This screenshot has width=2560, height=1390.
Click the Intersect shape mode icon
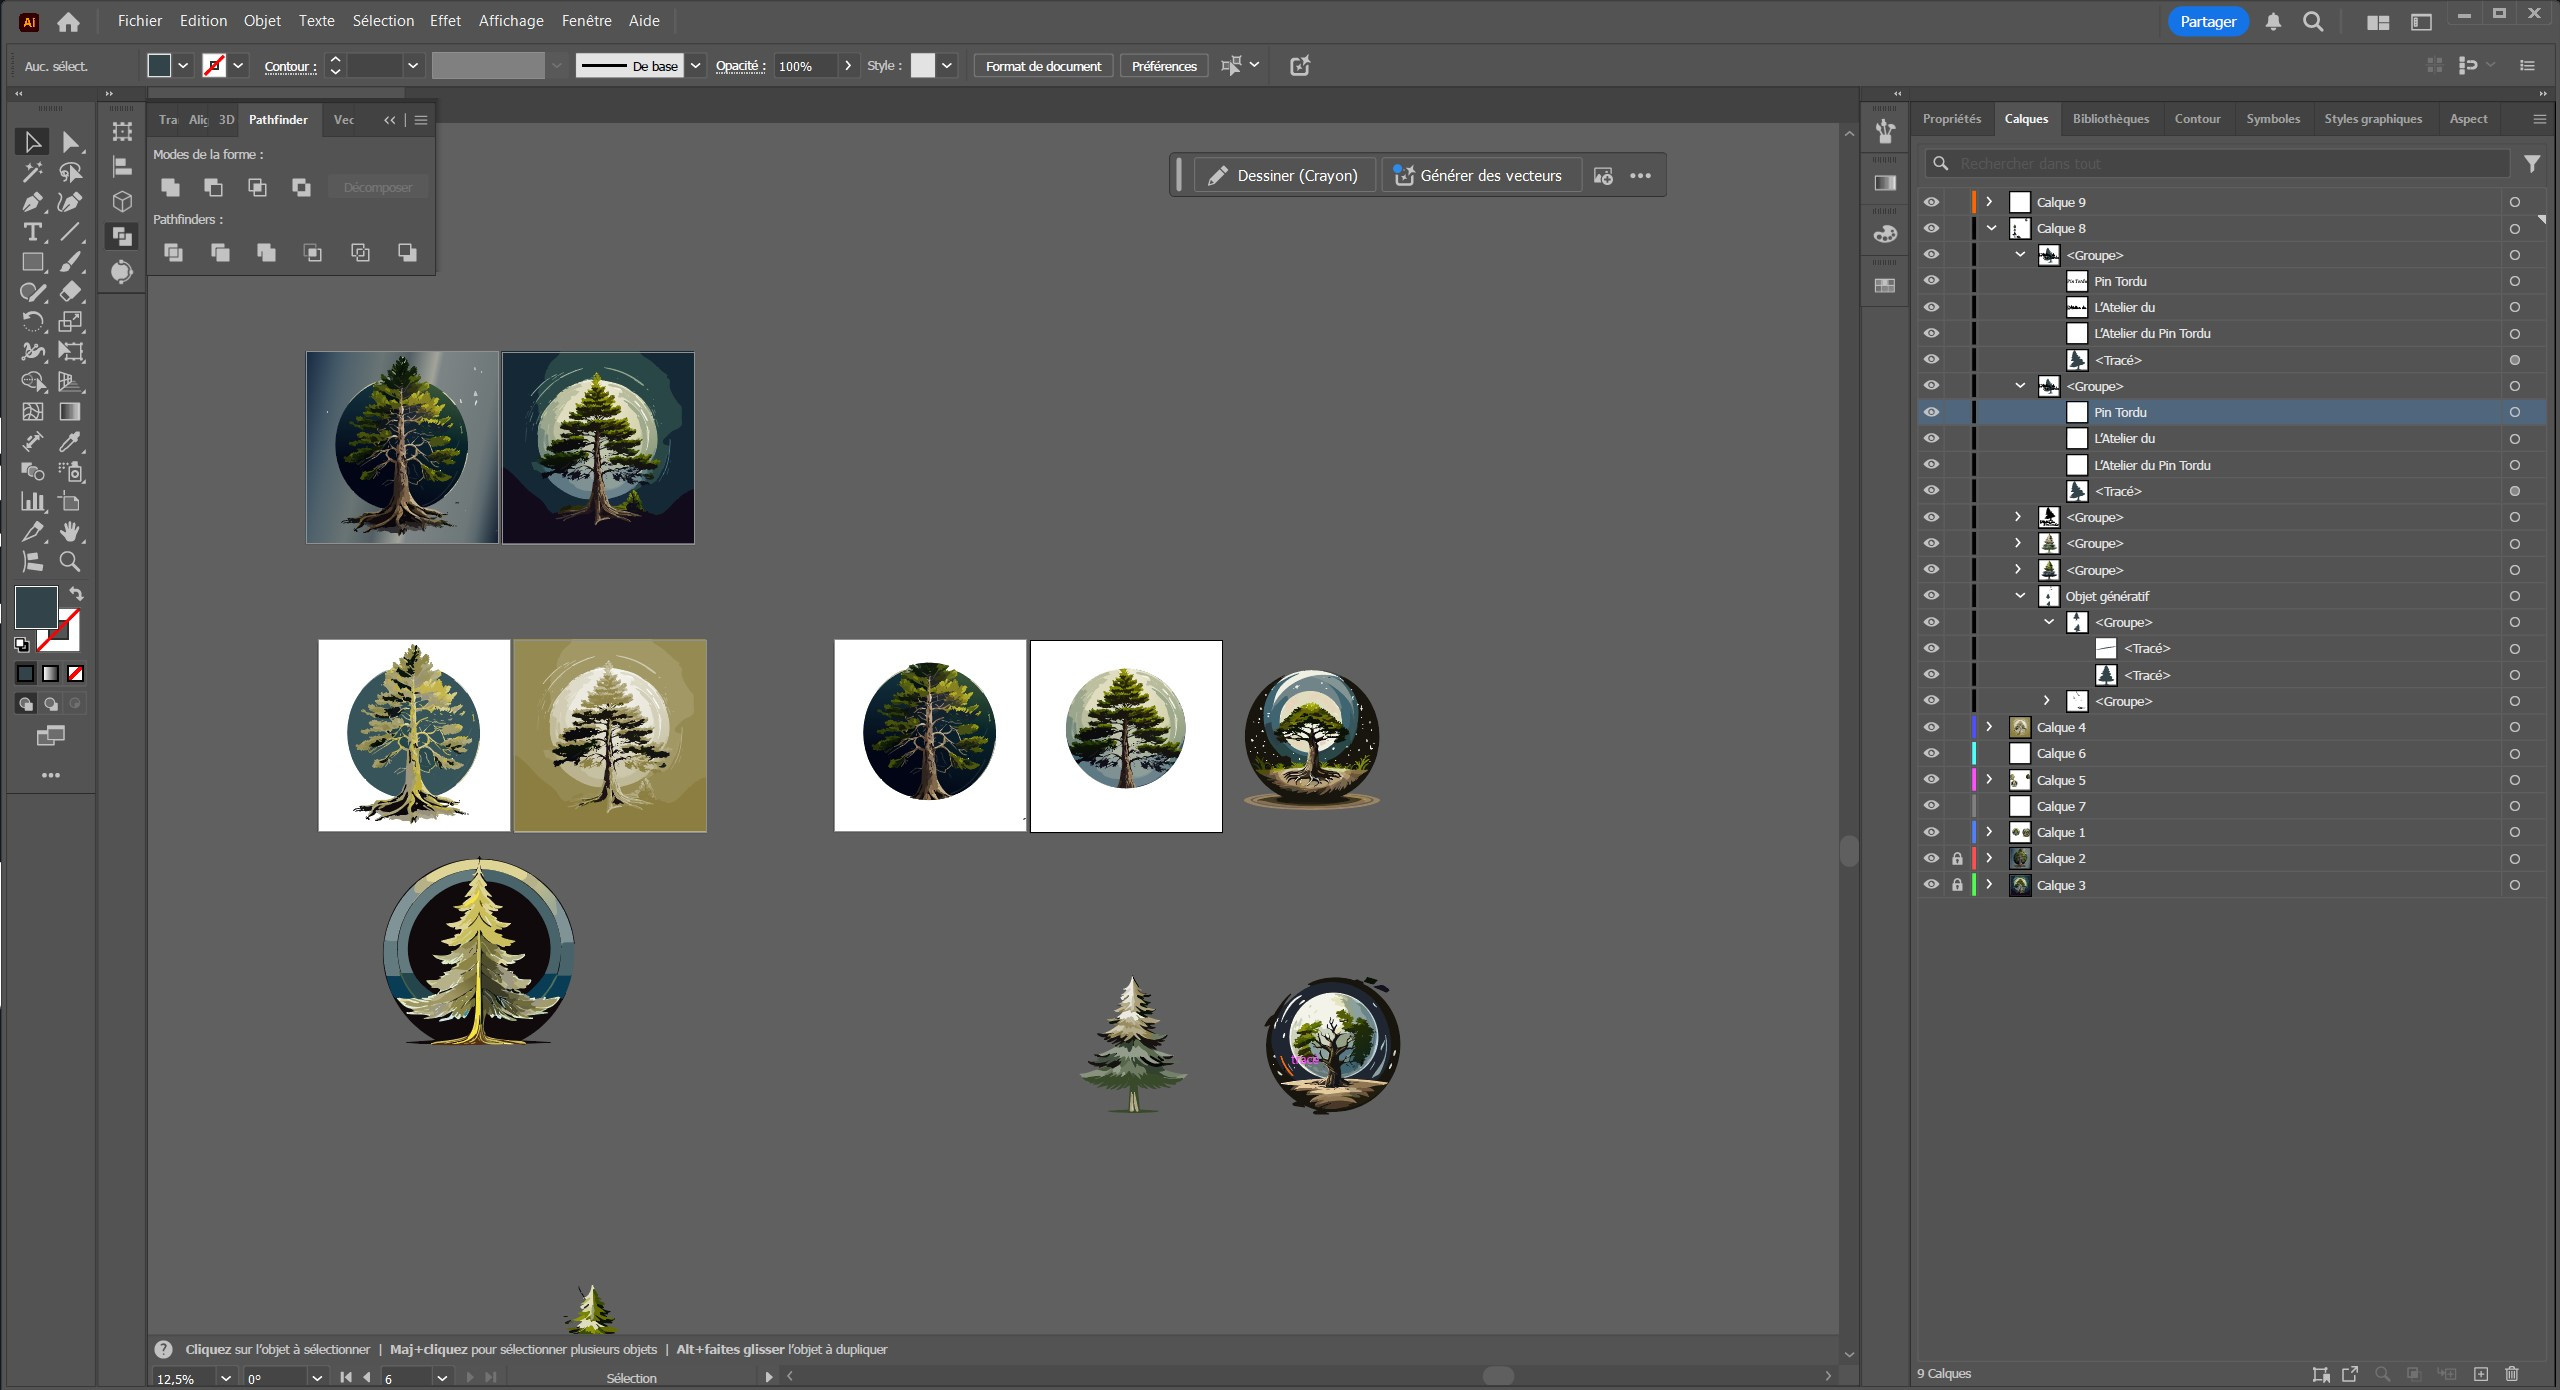click(257, 187)
